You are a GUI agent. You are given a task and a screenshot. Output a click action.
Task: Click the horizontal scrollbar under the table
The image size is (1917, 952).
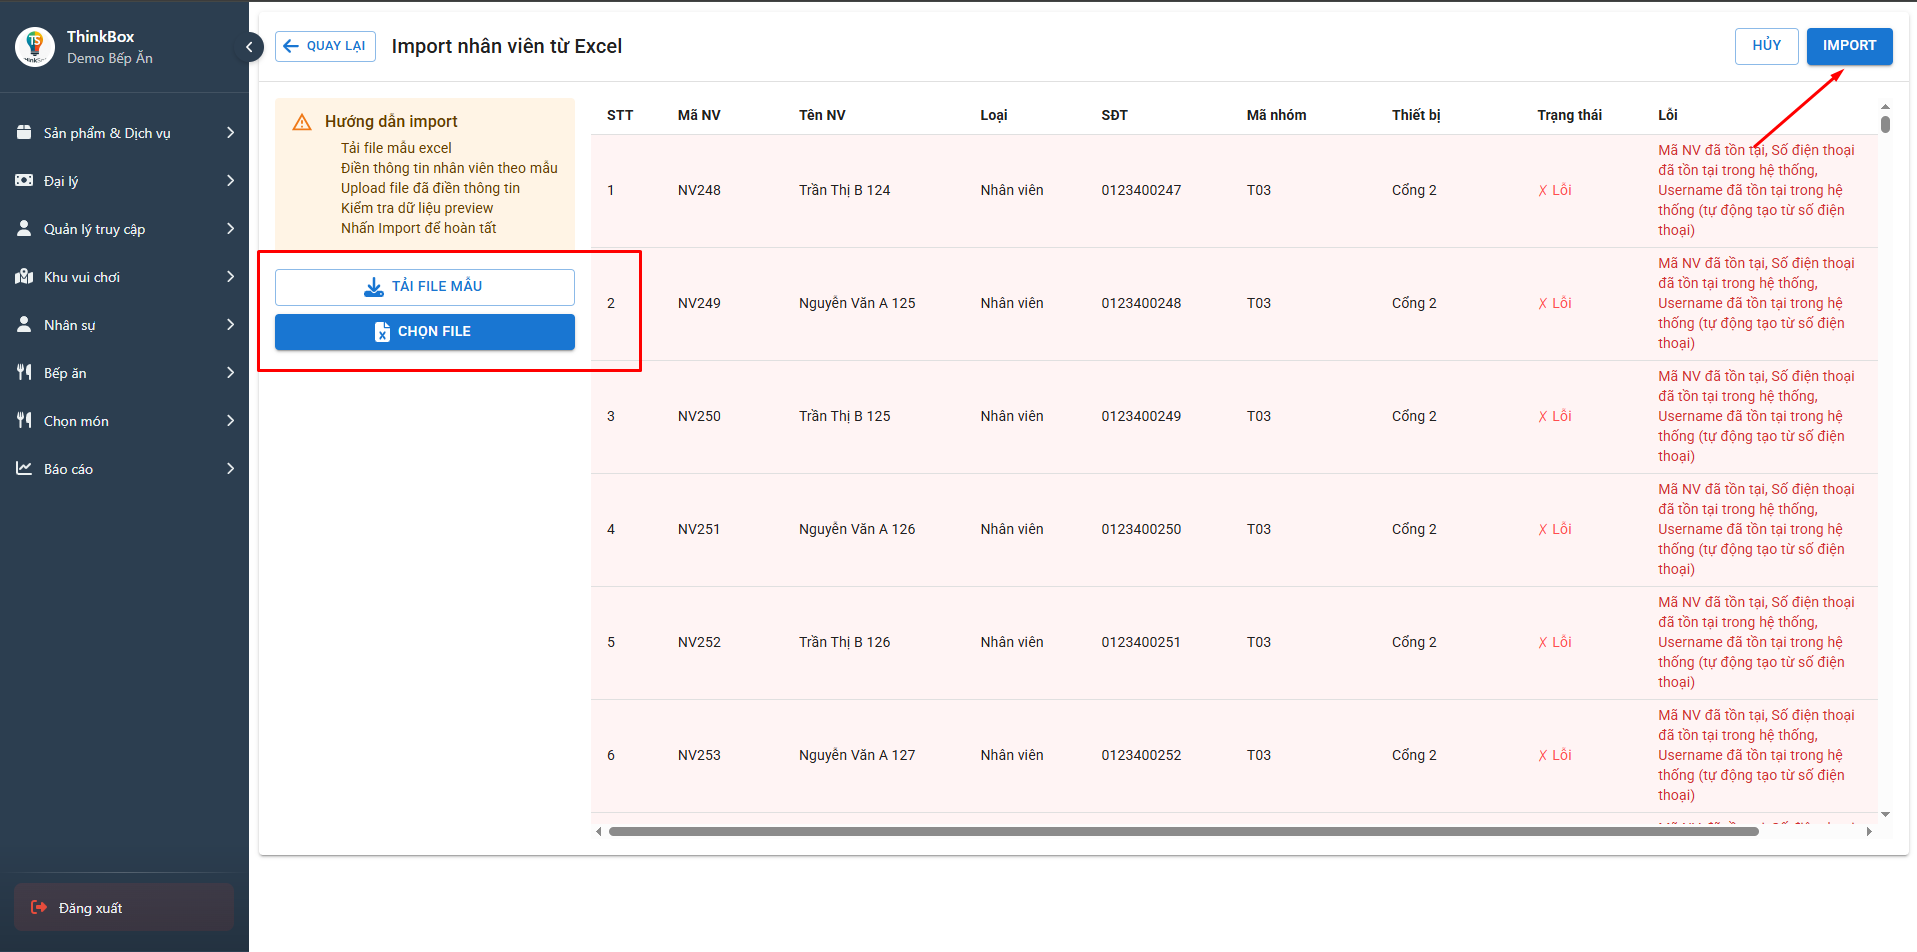[x=1182, y=831]
